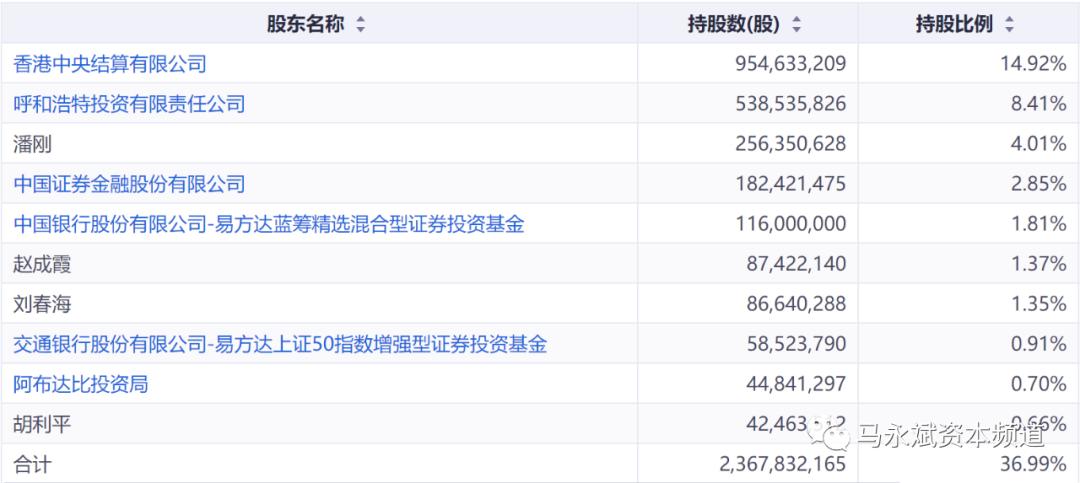Sort by the 持股数(股) column sort arrows
The width and height of the screenshot is (1080, 483).
[796, 25]
